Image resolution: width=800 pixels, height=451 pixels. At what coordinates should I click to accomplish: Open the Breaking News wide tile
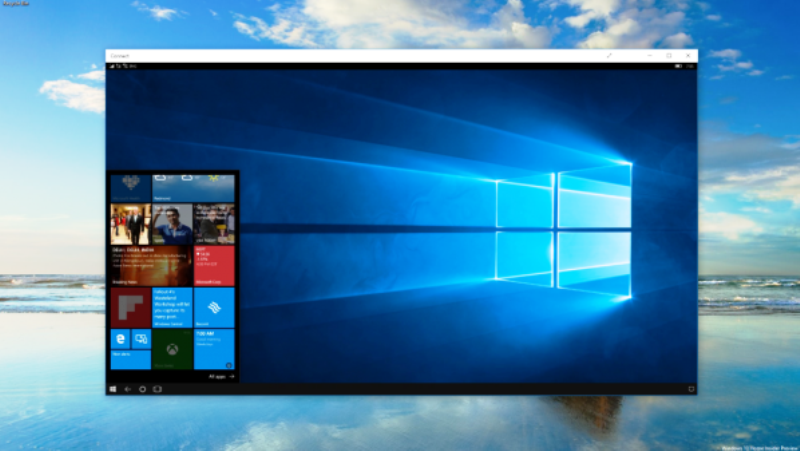pyautogui.click(x=151, y=266)
